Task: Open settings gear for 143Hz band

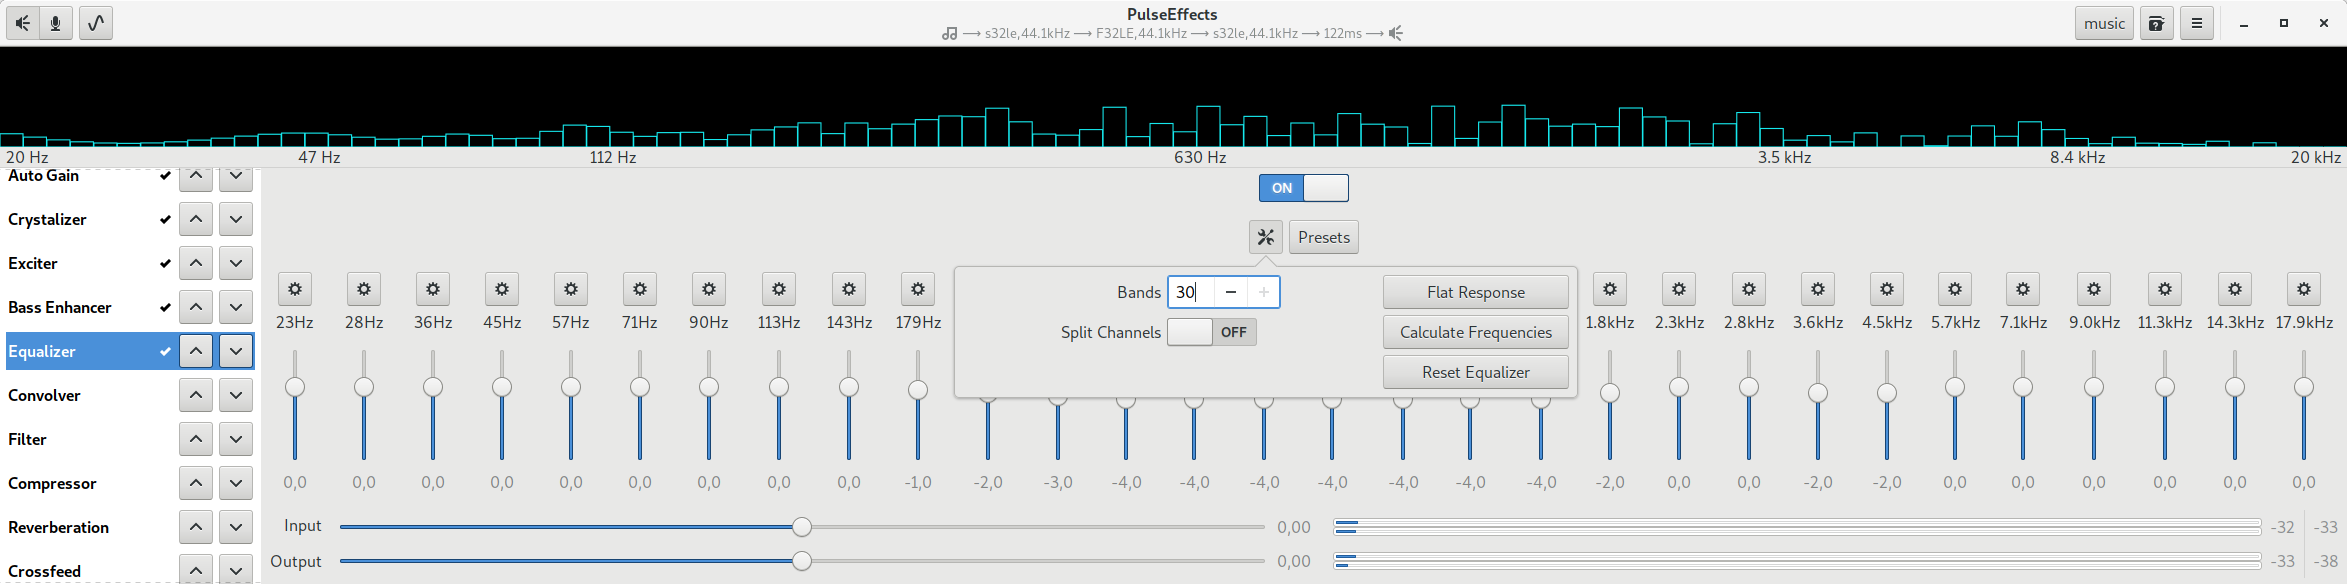Action: click(849, 289)
